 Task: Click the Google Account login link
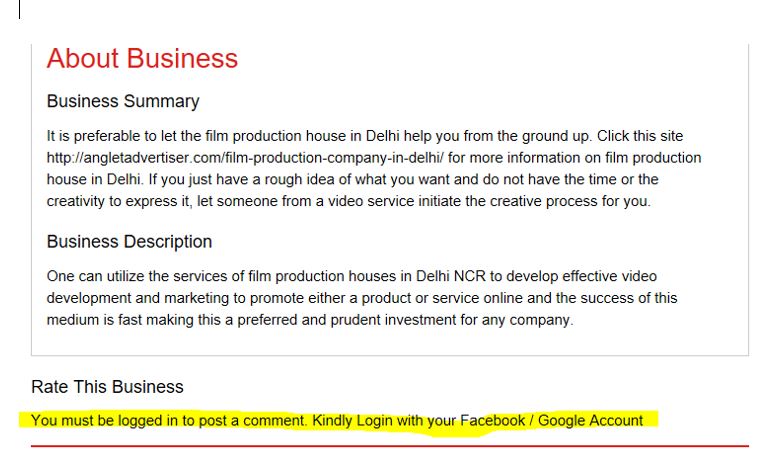tap(590, 420)
